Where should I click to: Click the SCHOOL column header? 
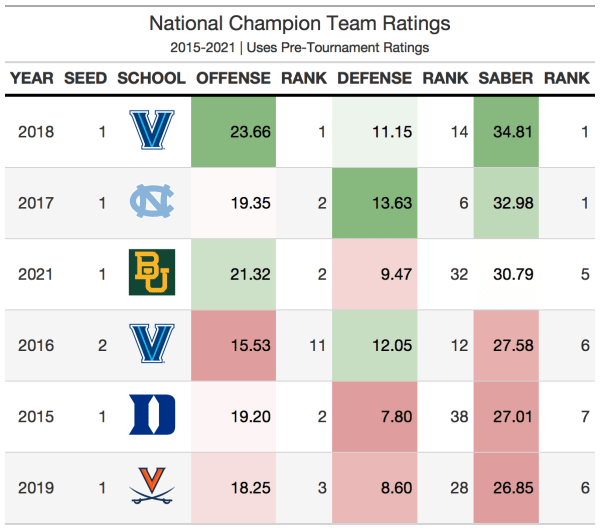pos(151,78)
